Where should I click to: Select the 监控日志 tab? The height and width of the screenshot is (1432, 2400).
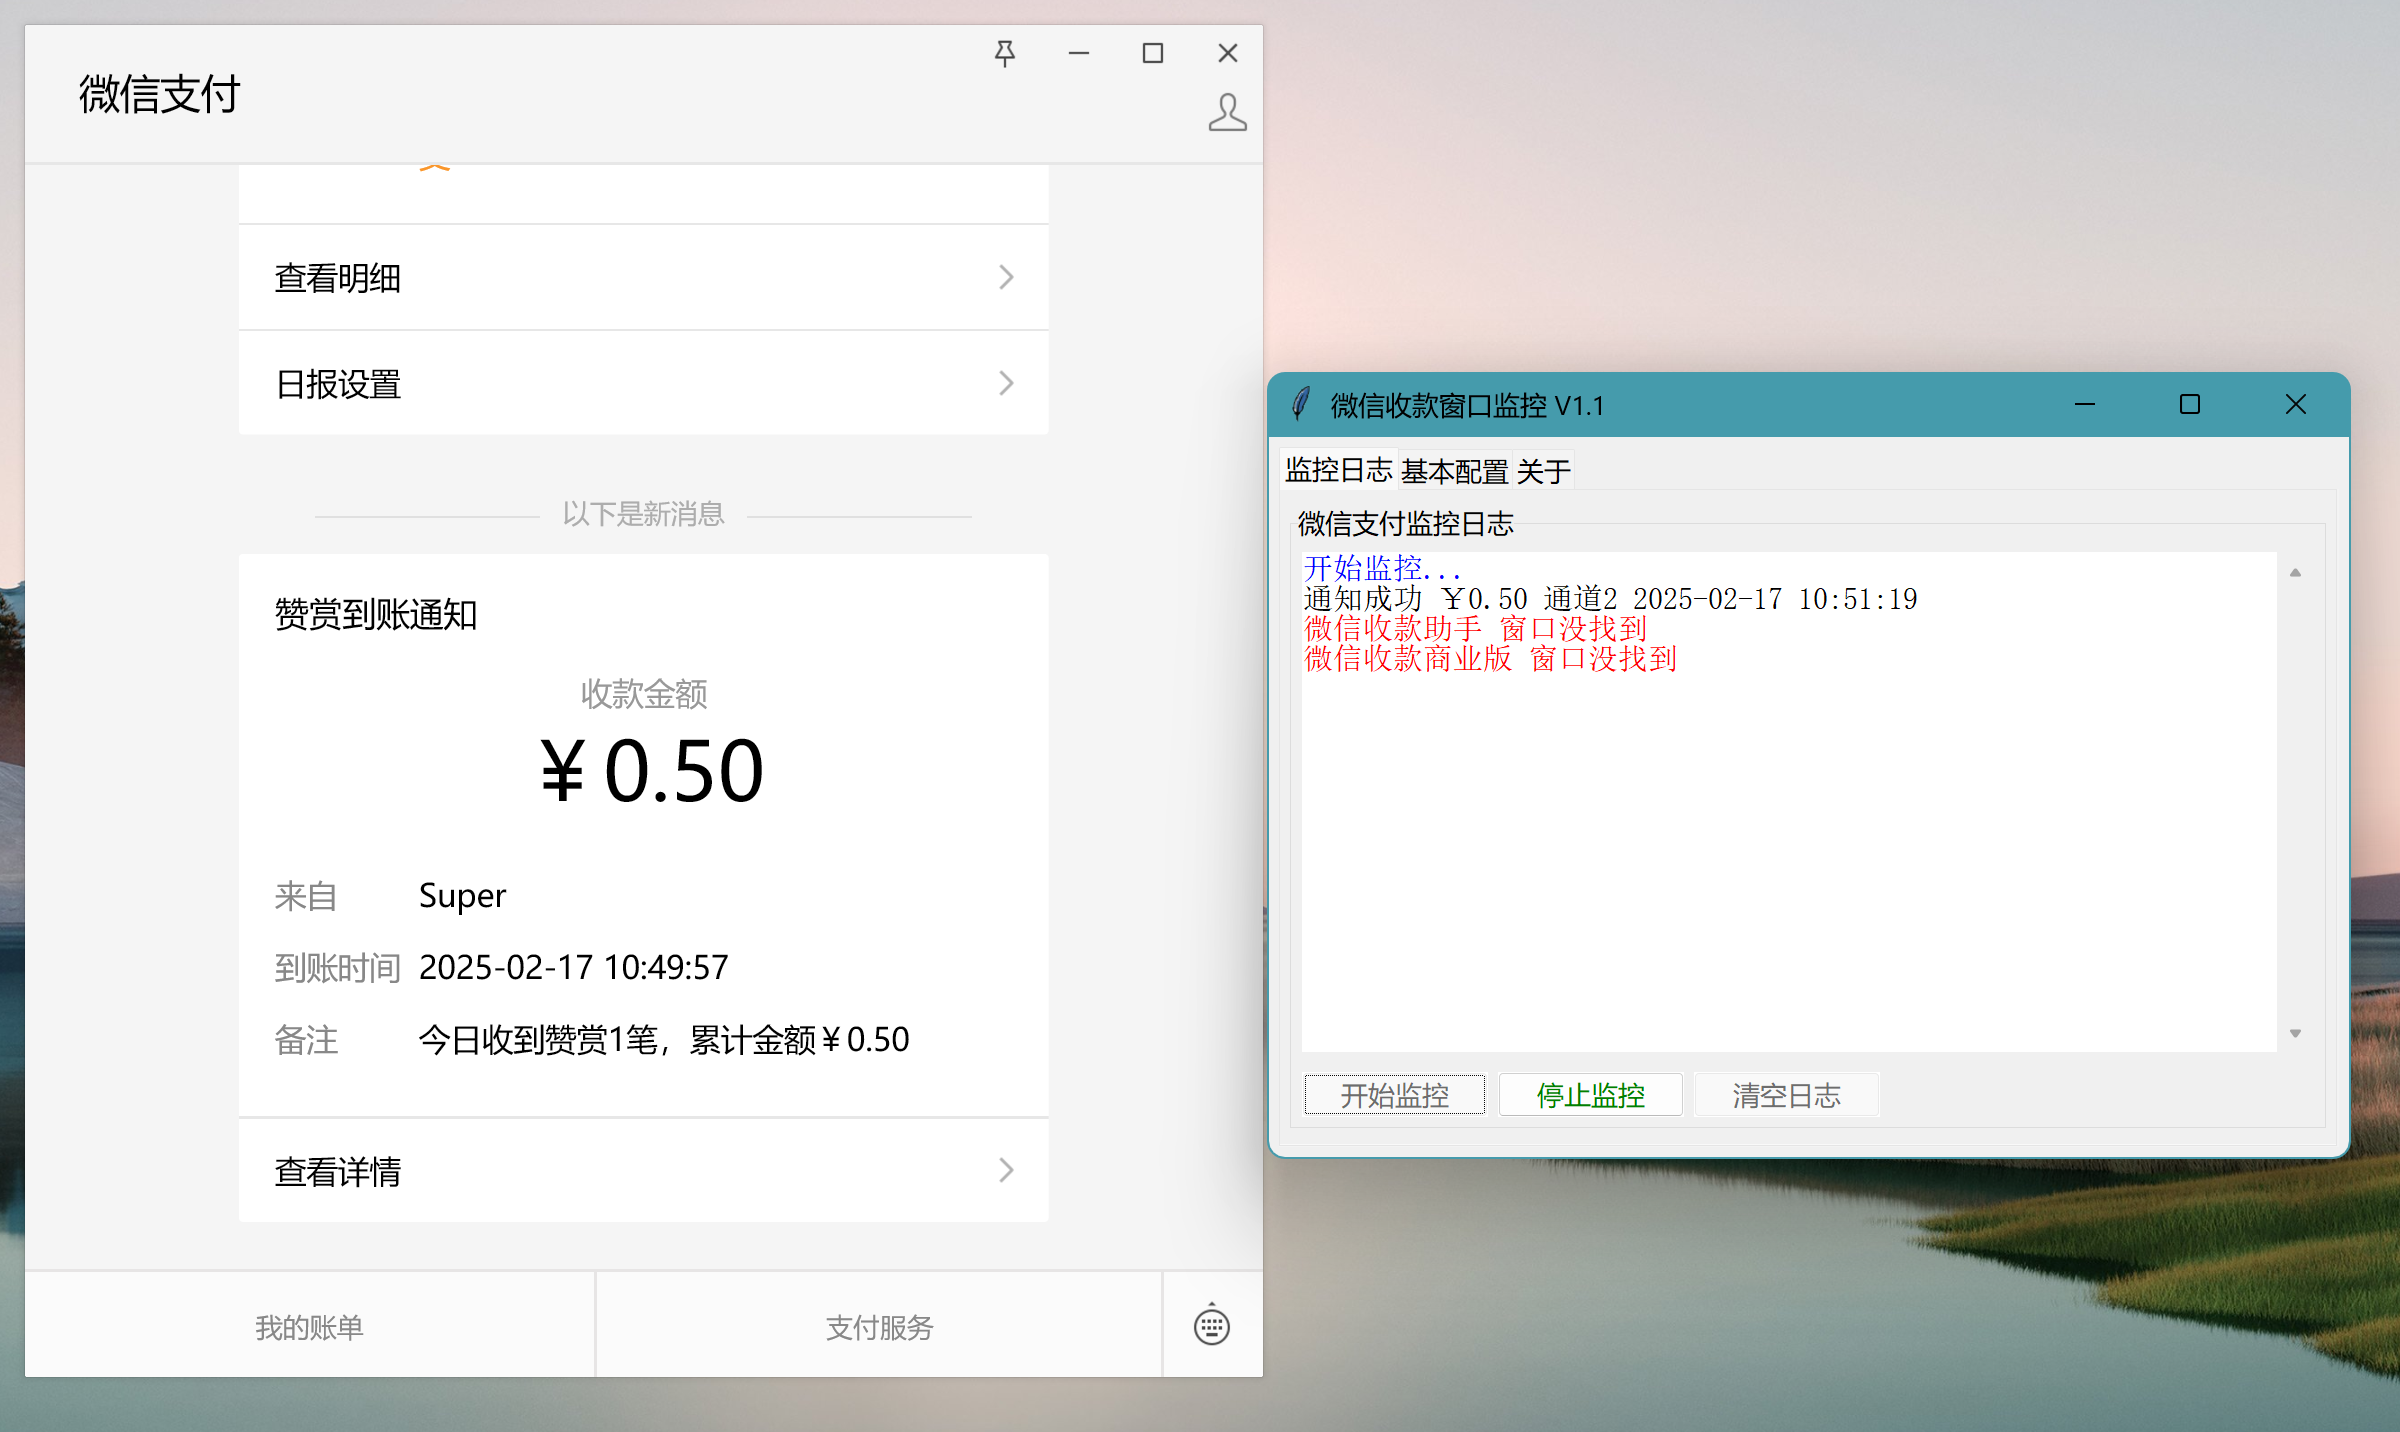(x=1338, y=470)
